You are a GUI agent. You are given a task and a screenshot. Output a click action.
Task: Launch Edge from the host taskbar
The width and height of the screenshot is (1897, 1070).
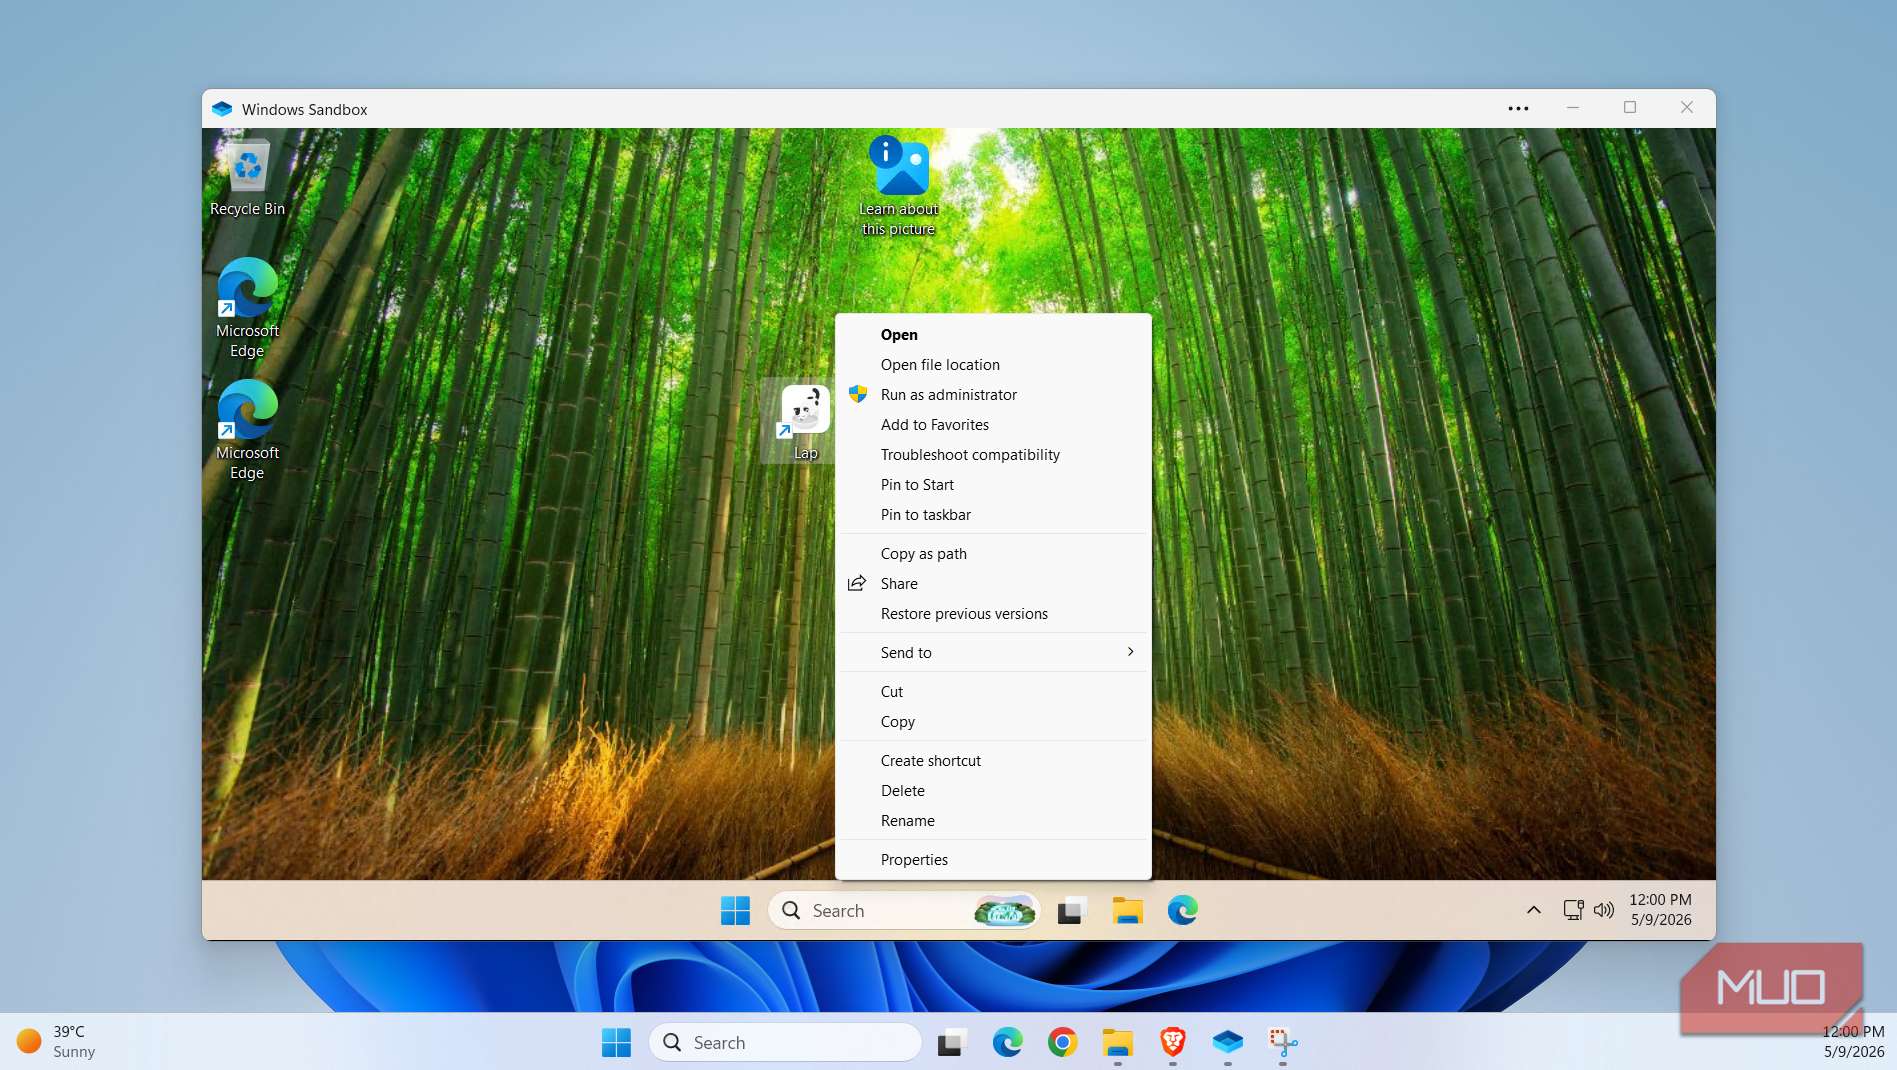pyautogui.click(x=1007, y=1042)
